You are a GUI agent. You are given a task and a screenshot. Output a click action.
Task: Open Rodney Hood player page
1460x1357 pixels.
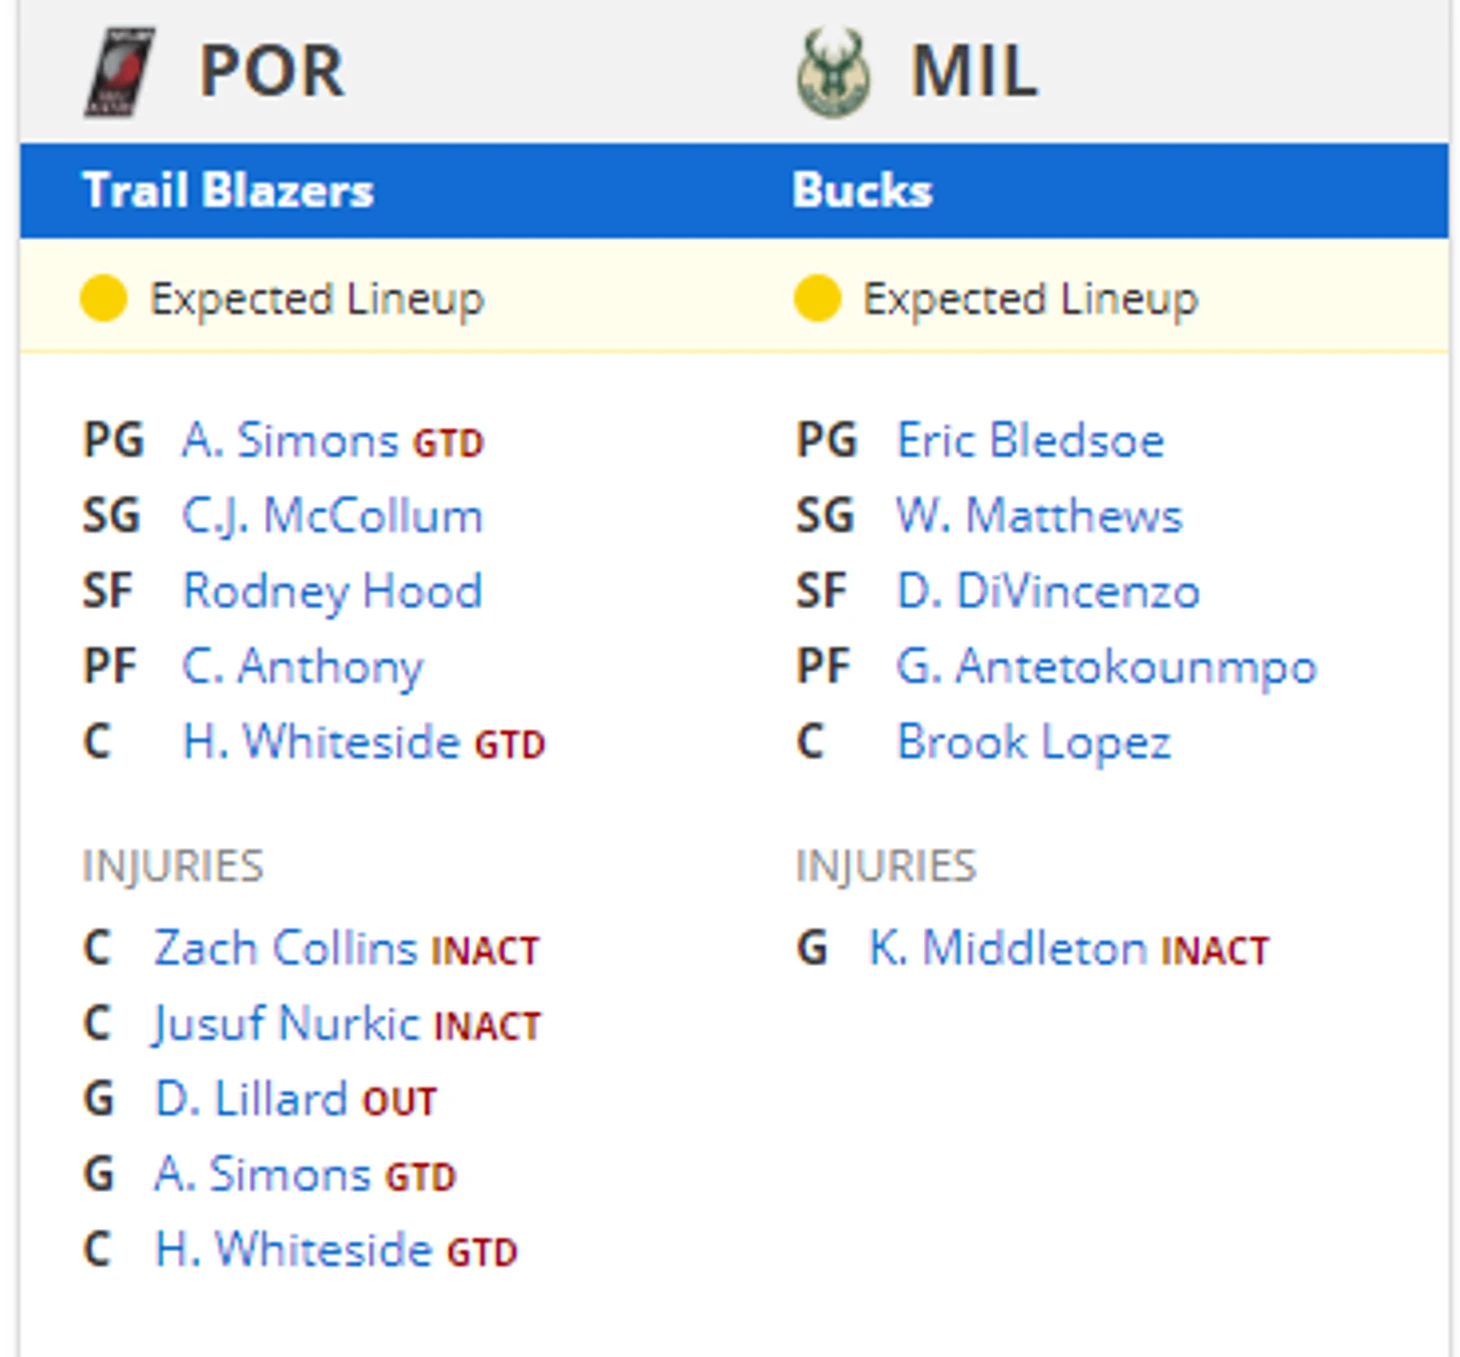(332, 591)
